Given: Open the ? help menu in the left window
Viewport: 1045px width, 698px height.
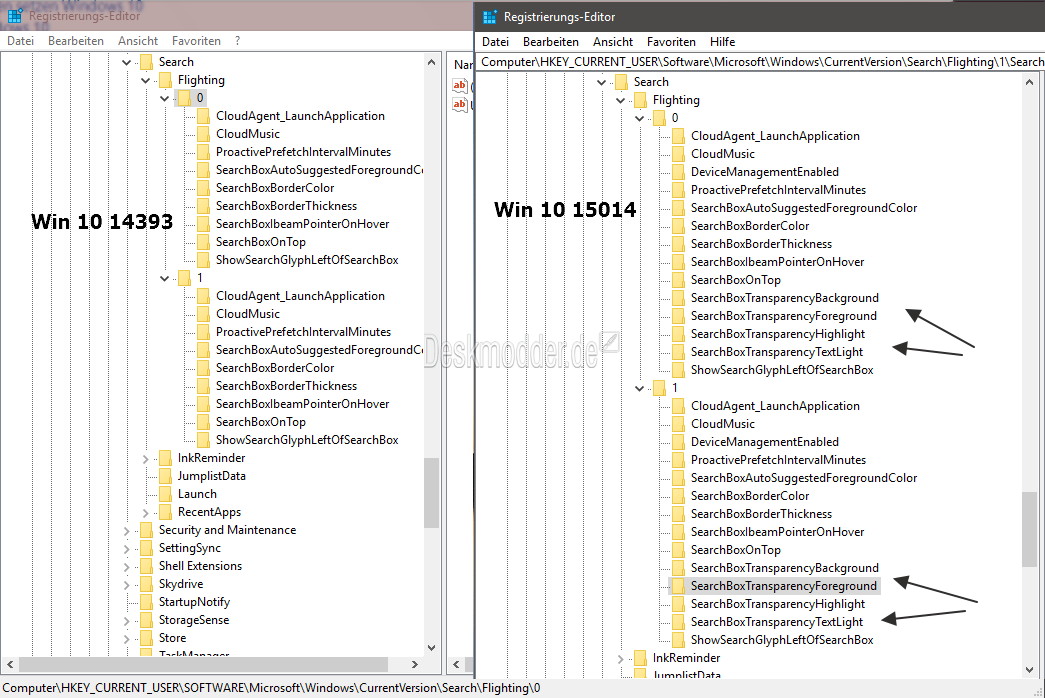Looking at the screenshot, I should [x=237, y=41].
